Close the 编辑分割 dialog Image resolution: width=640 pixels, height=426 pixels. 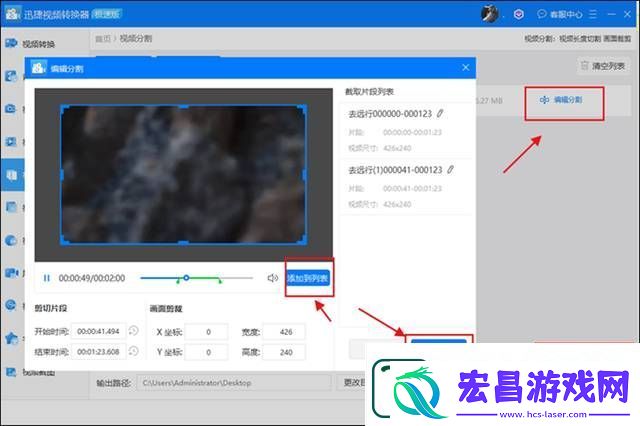coord(465,67)
